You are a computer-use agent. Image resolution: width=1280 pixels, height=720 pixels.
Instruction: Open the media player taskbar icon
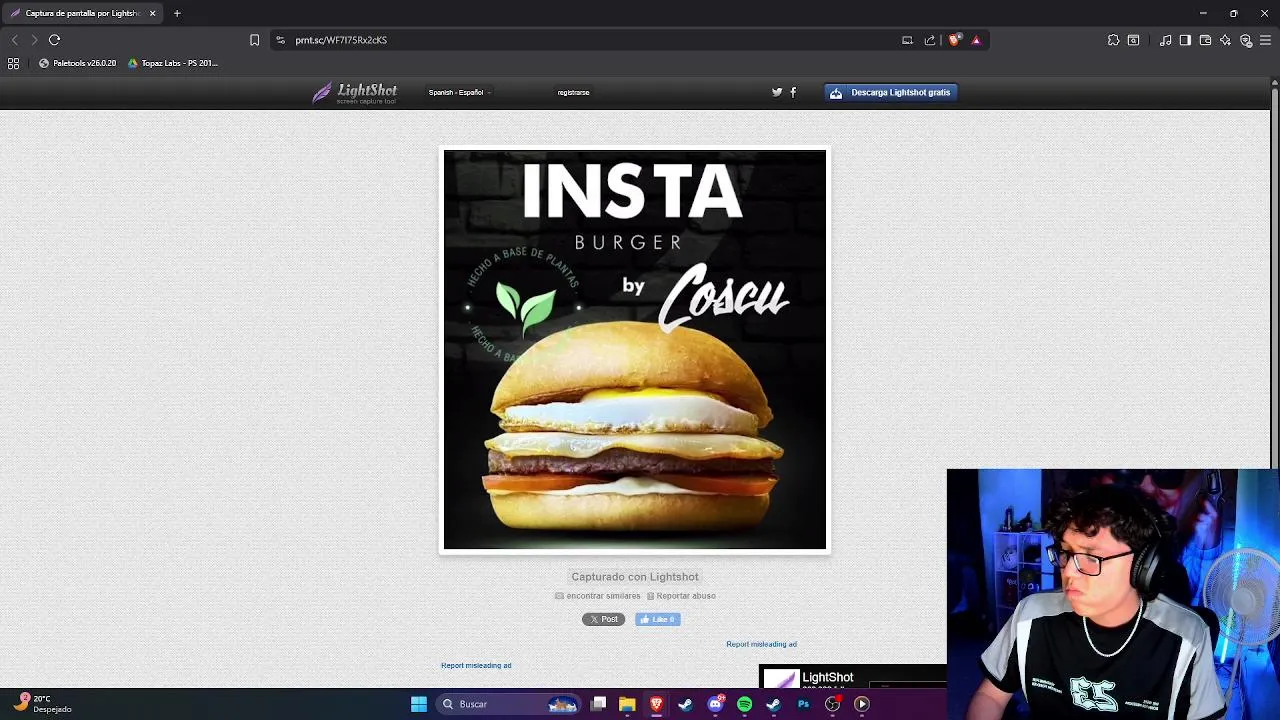[862, 704]
